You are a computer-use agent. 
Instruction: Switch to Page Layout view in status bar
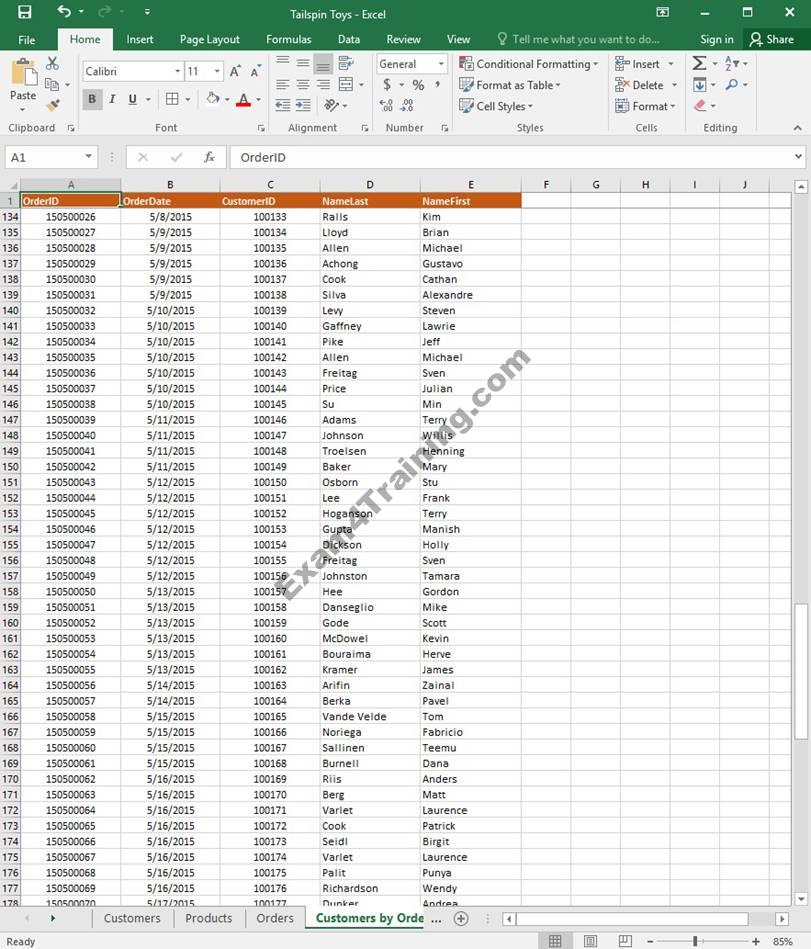pyautogui.click(x=591, y=941)
